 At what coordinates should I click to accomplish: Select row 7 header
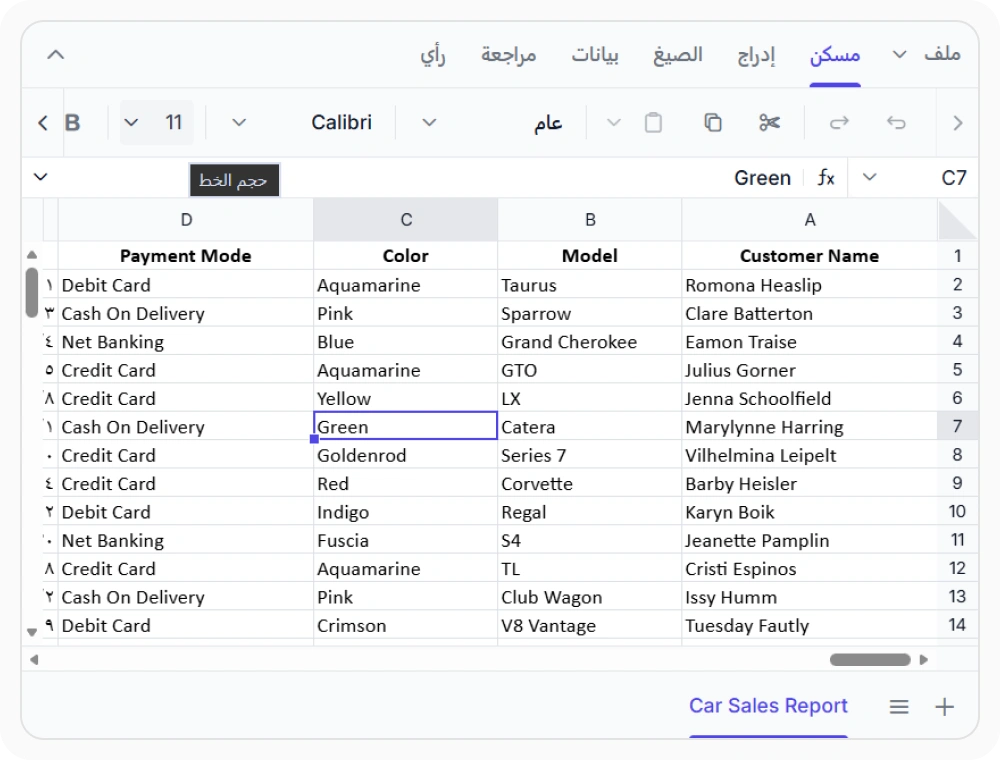click(x=957, y=426)
